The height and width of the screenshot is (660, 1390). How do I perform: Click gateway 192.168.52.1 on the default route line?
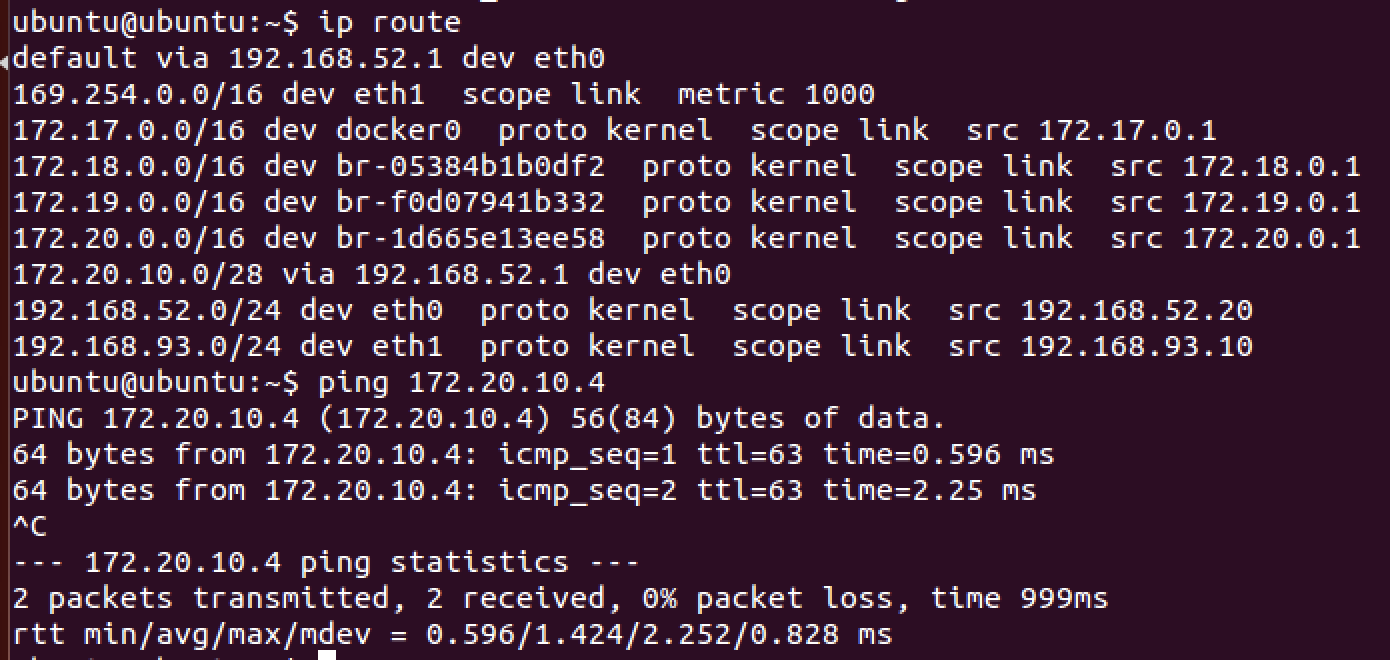[335, 58]
